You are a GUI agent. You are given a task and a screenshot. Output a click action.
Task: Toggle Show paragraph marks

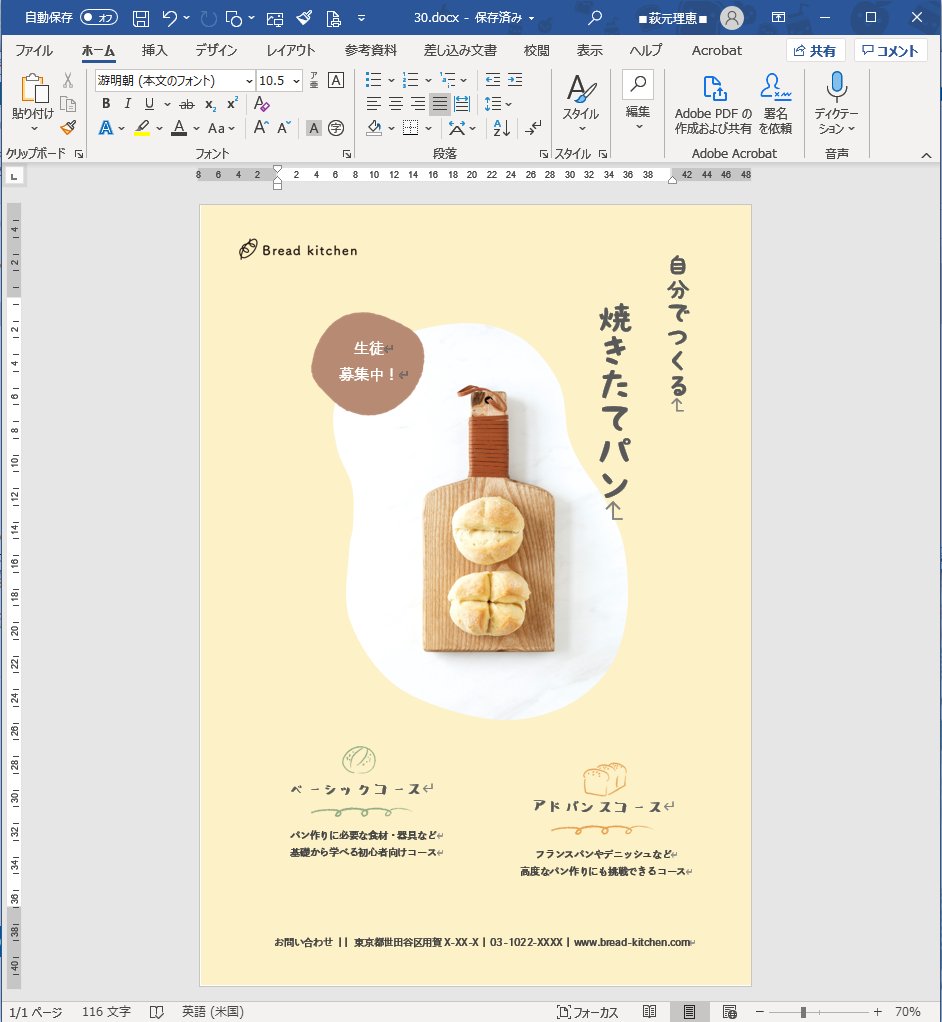[533, 128]
